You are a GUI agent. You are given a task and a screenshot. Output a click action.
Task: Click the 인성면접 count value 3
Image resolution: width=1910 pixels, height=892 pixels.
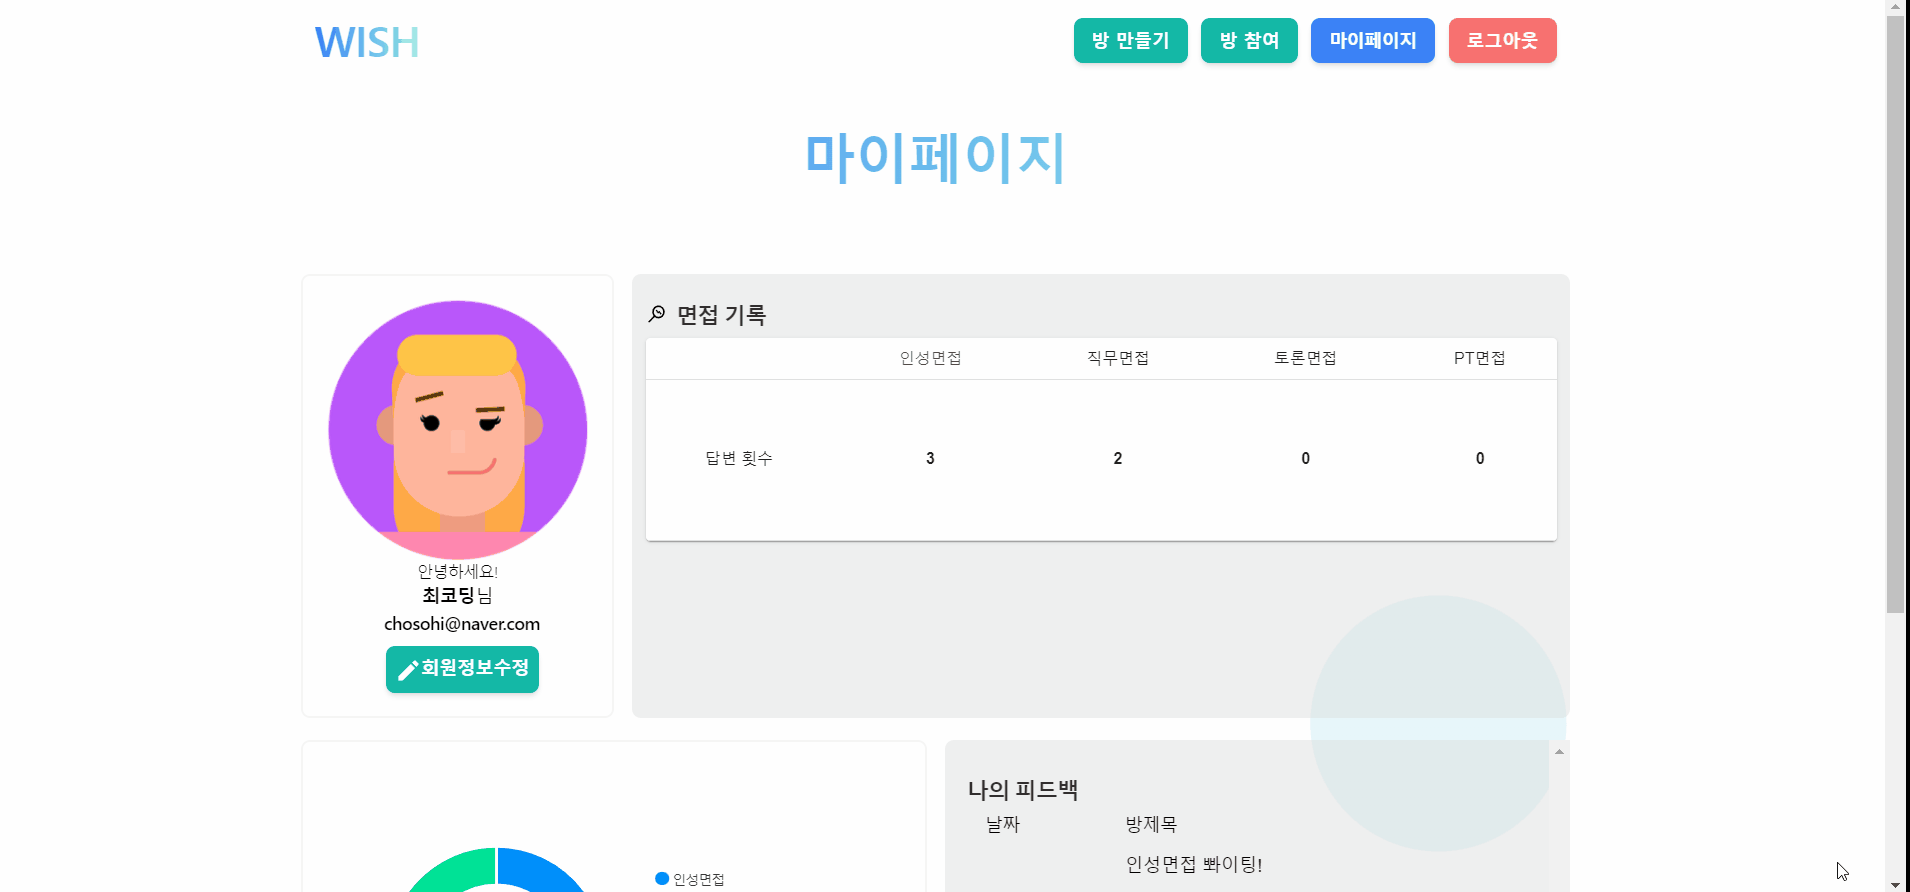pos(930,458)
